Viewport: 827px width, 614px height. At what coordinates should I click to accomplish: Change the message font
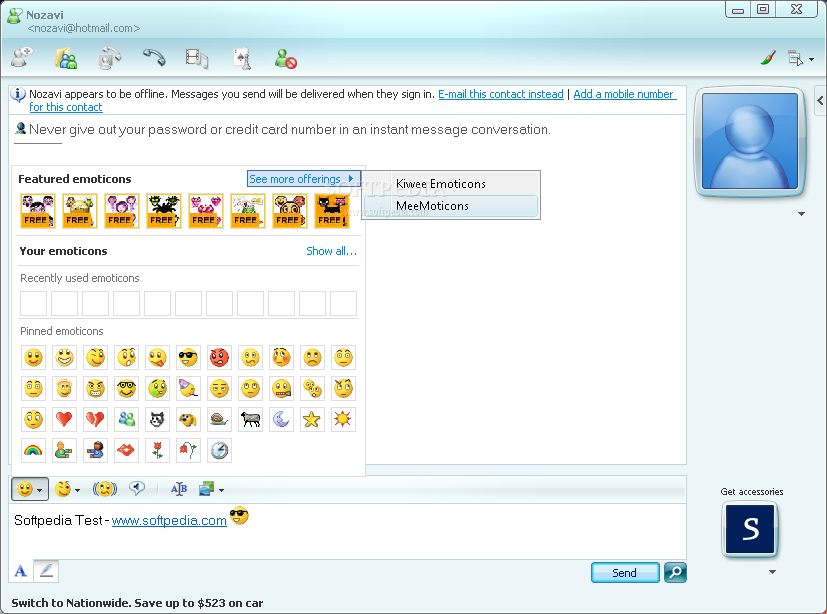pyautogui.click(x=179, y=489)
